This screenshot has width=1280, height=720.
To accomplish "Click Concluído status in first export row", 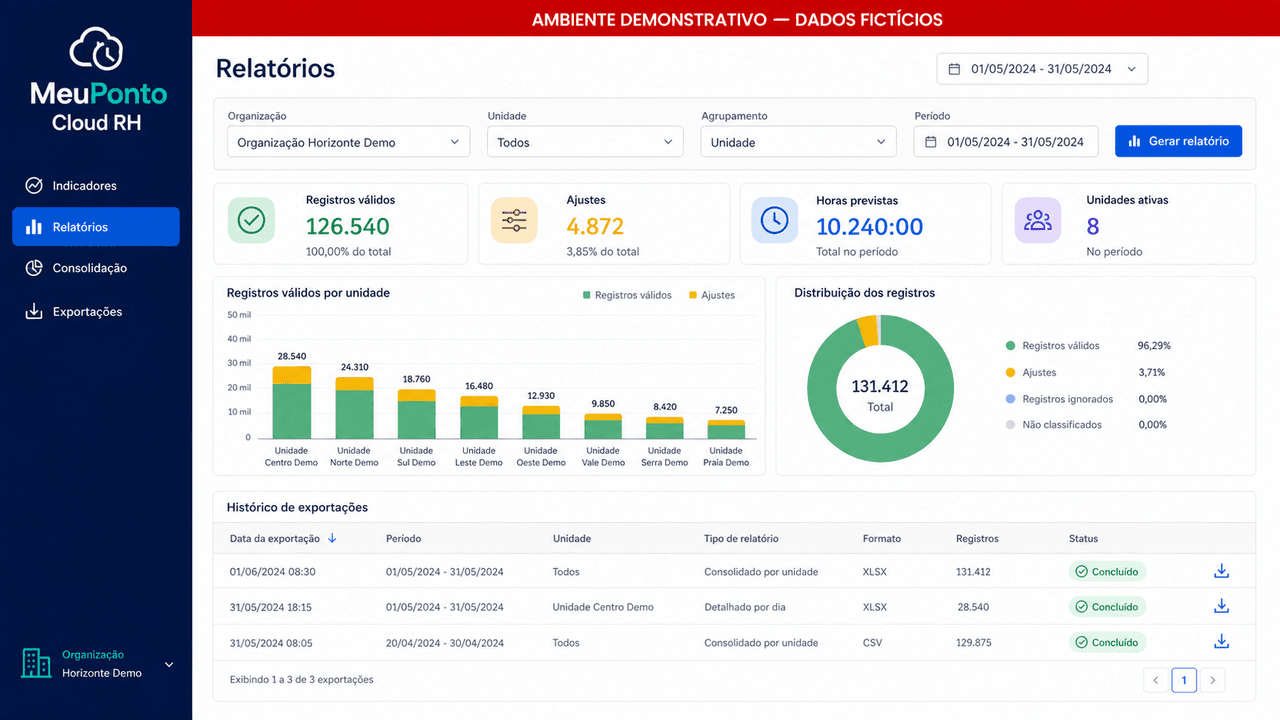I will pos(1107,572).
